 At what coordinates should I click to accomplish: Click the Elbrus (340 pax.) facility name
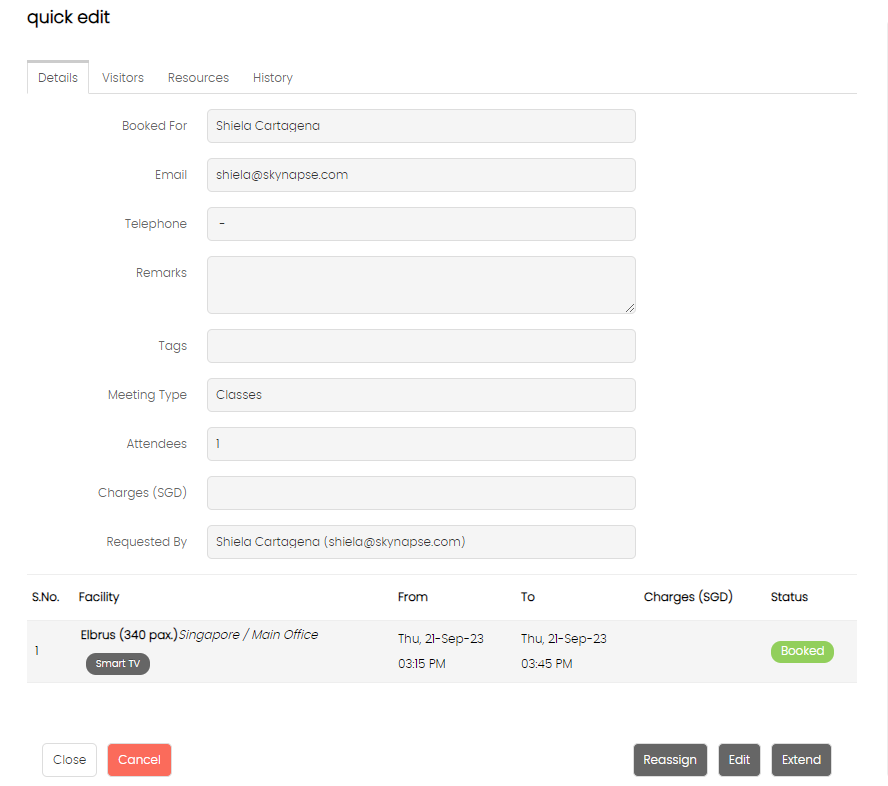coord(129,635)
